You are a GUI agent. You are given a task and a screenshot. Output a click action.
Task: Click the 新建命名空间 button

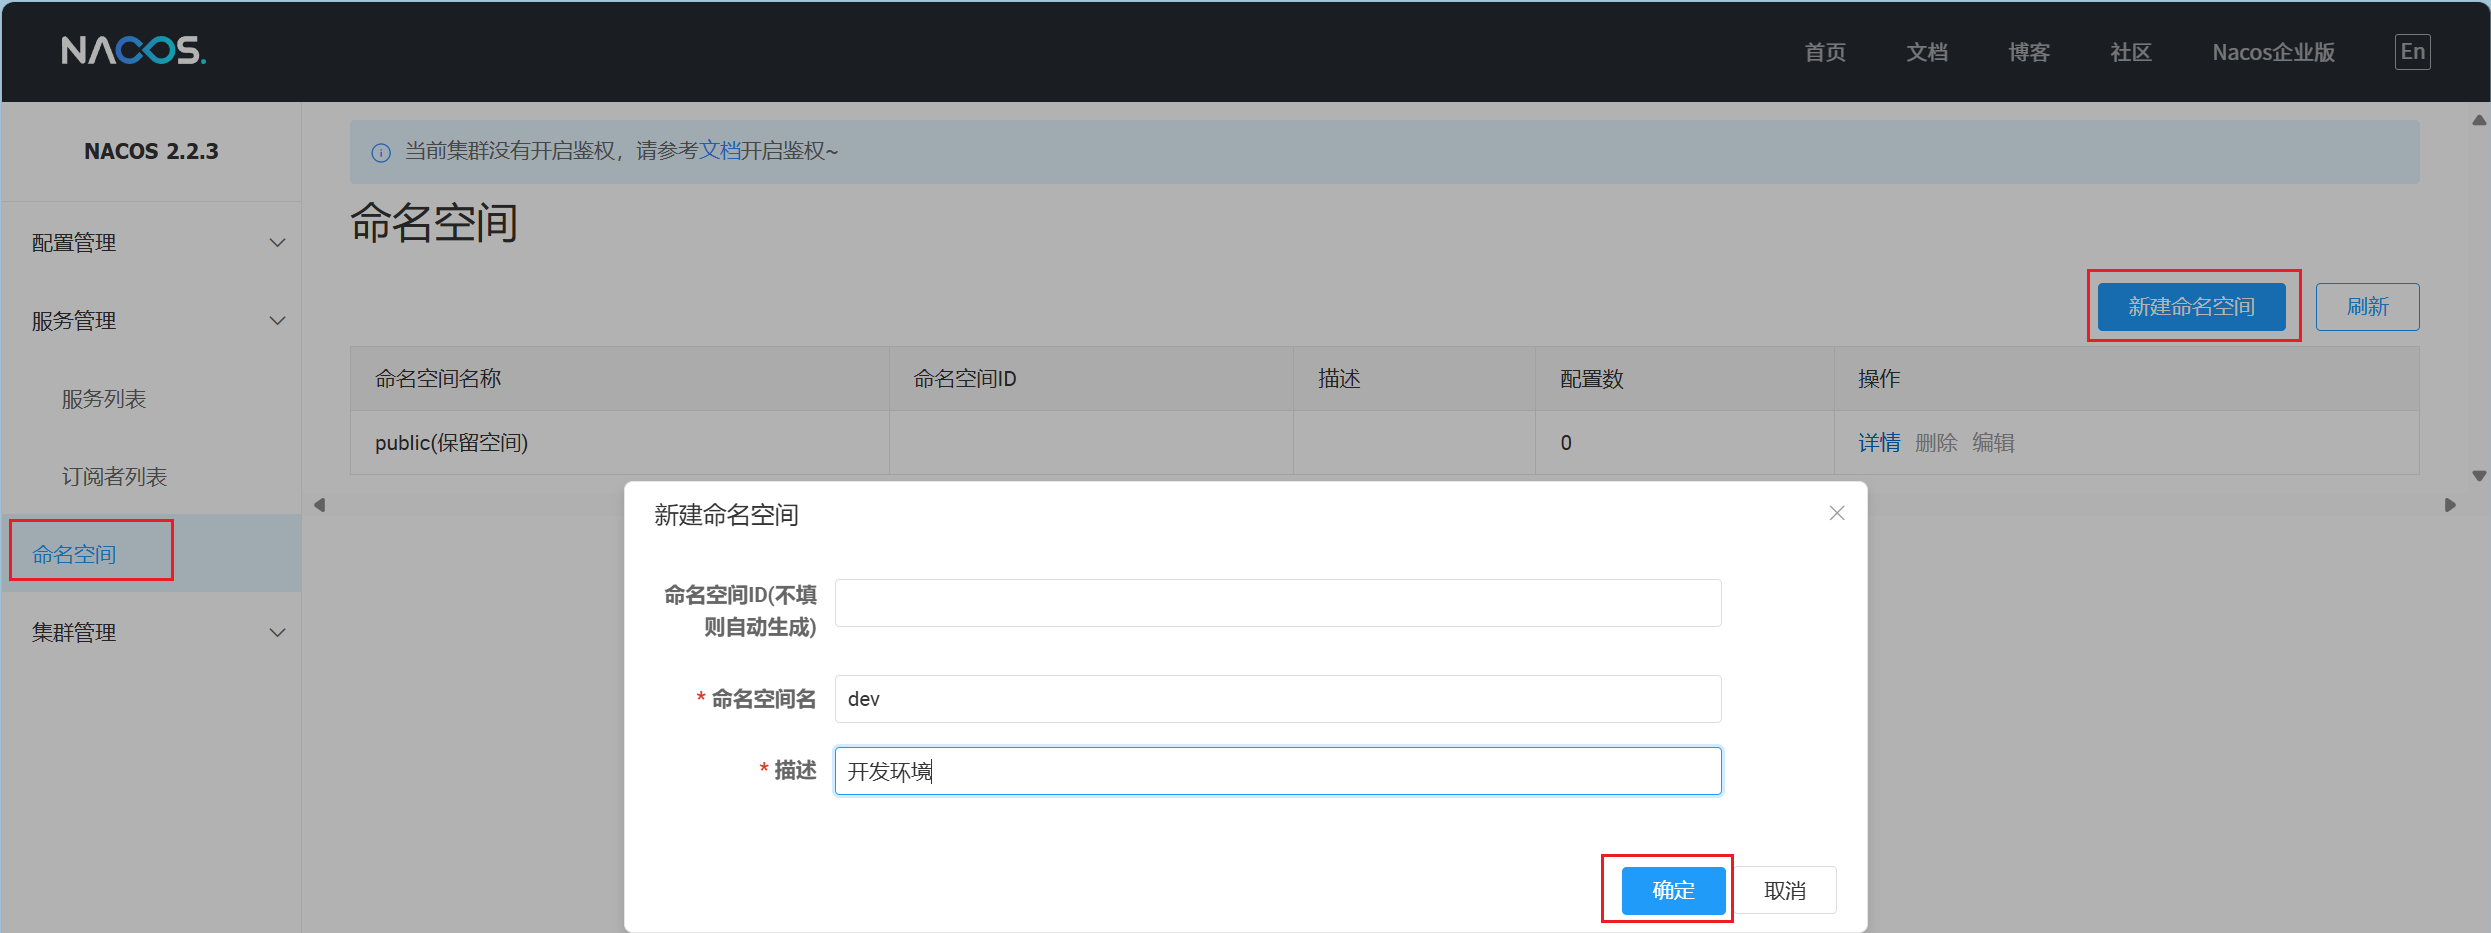[x=2191, y=306]
